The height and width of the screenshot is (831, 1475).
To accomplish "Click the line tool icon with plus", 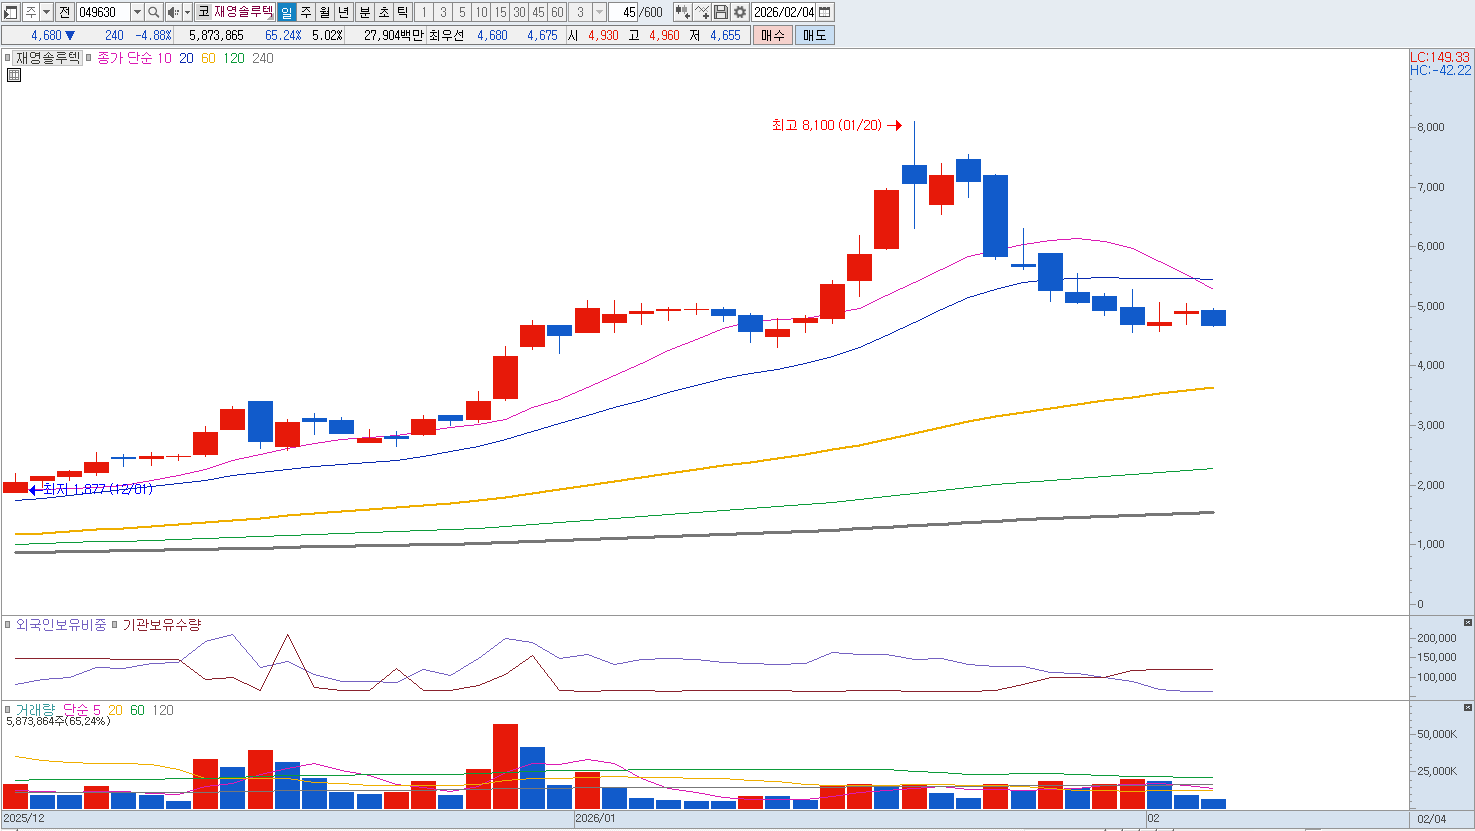I will (701, 12).
